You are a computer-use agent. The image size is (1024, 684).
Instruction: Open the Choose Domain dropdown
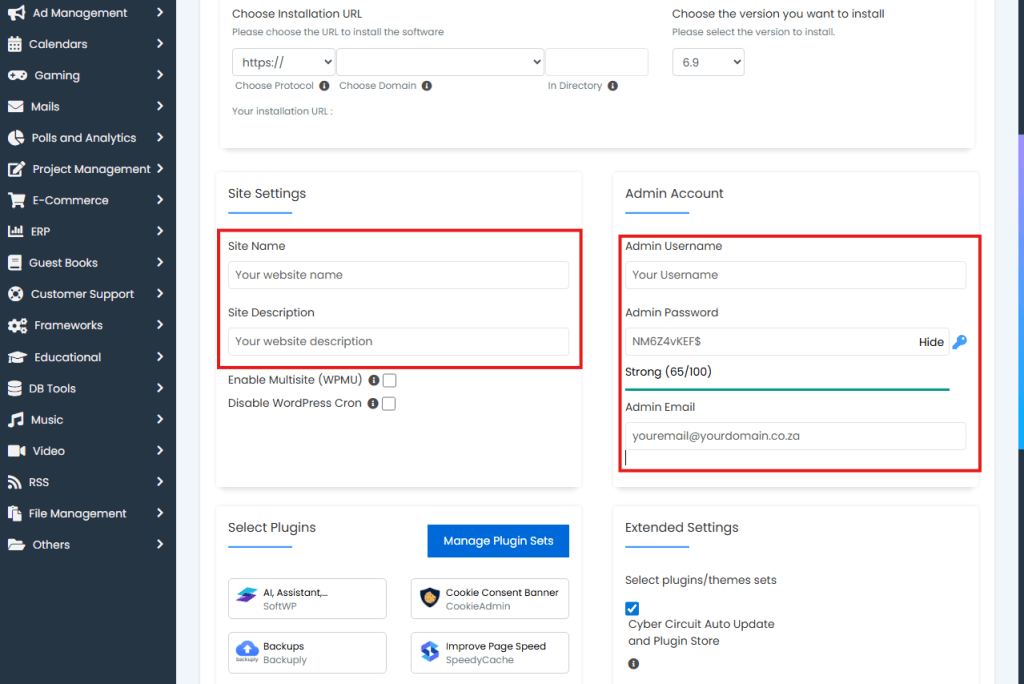point(440,62)
